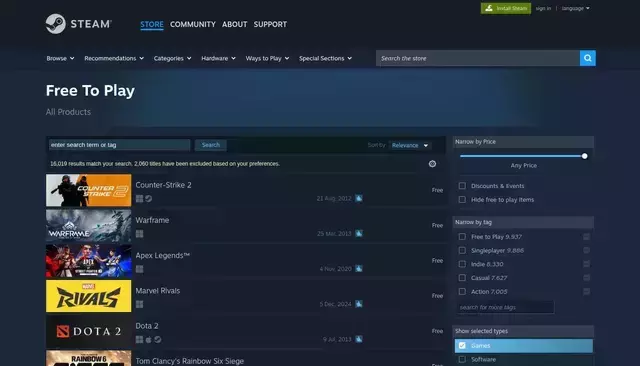Click the sign in link
640x366 pixels.
click(x=543, y=8)
